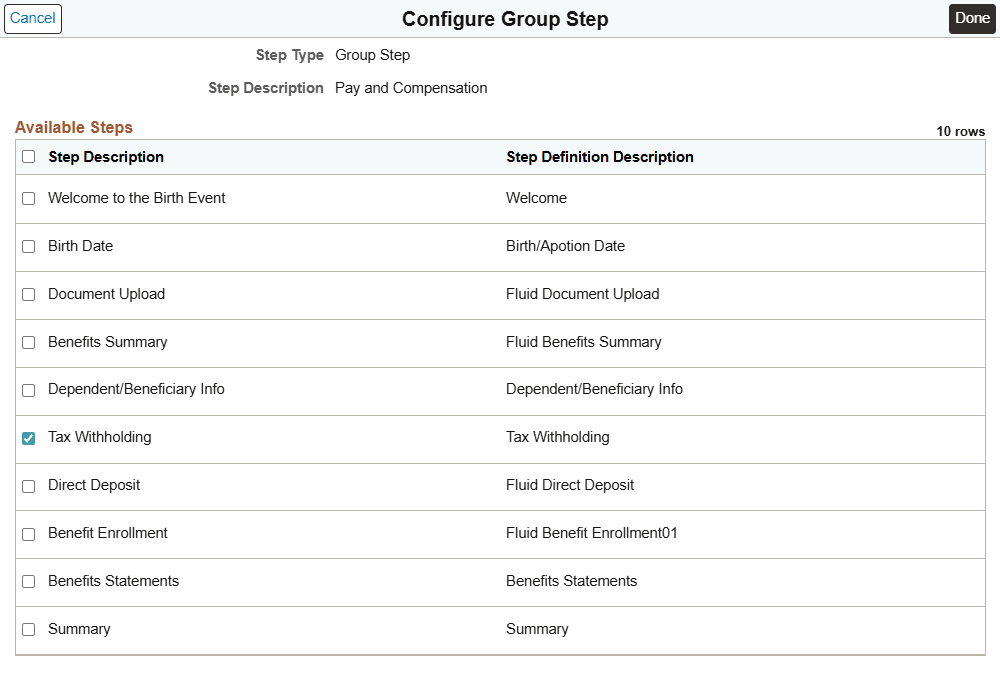Image resolution: width=1000 pixels, height=683 pixels.
Task: Enable the Document Upload step
Action: [28, 294]
